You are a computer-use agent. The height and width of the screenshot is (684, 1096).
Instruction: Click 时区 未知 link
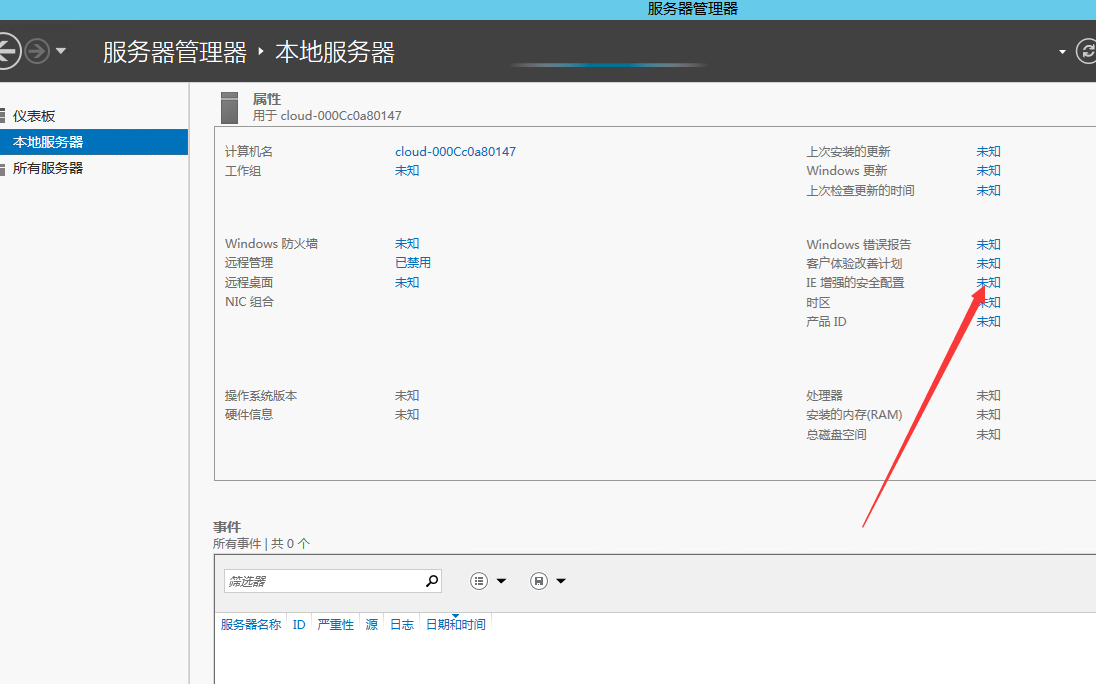point(988,302)
